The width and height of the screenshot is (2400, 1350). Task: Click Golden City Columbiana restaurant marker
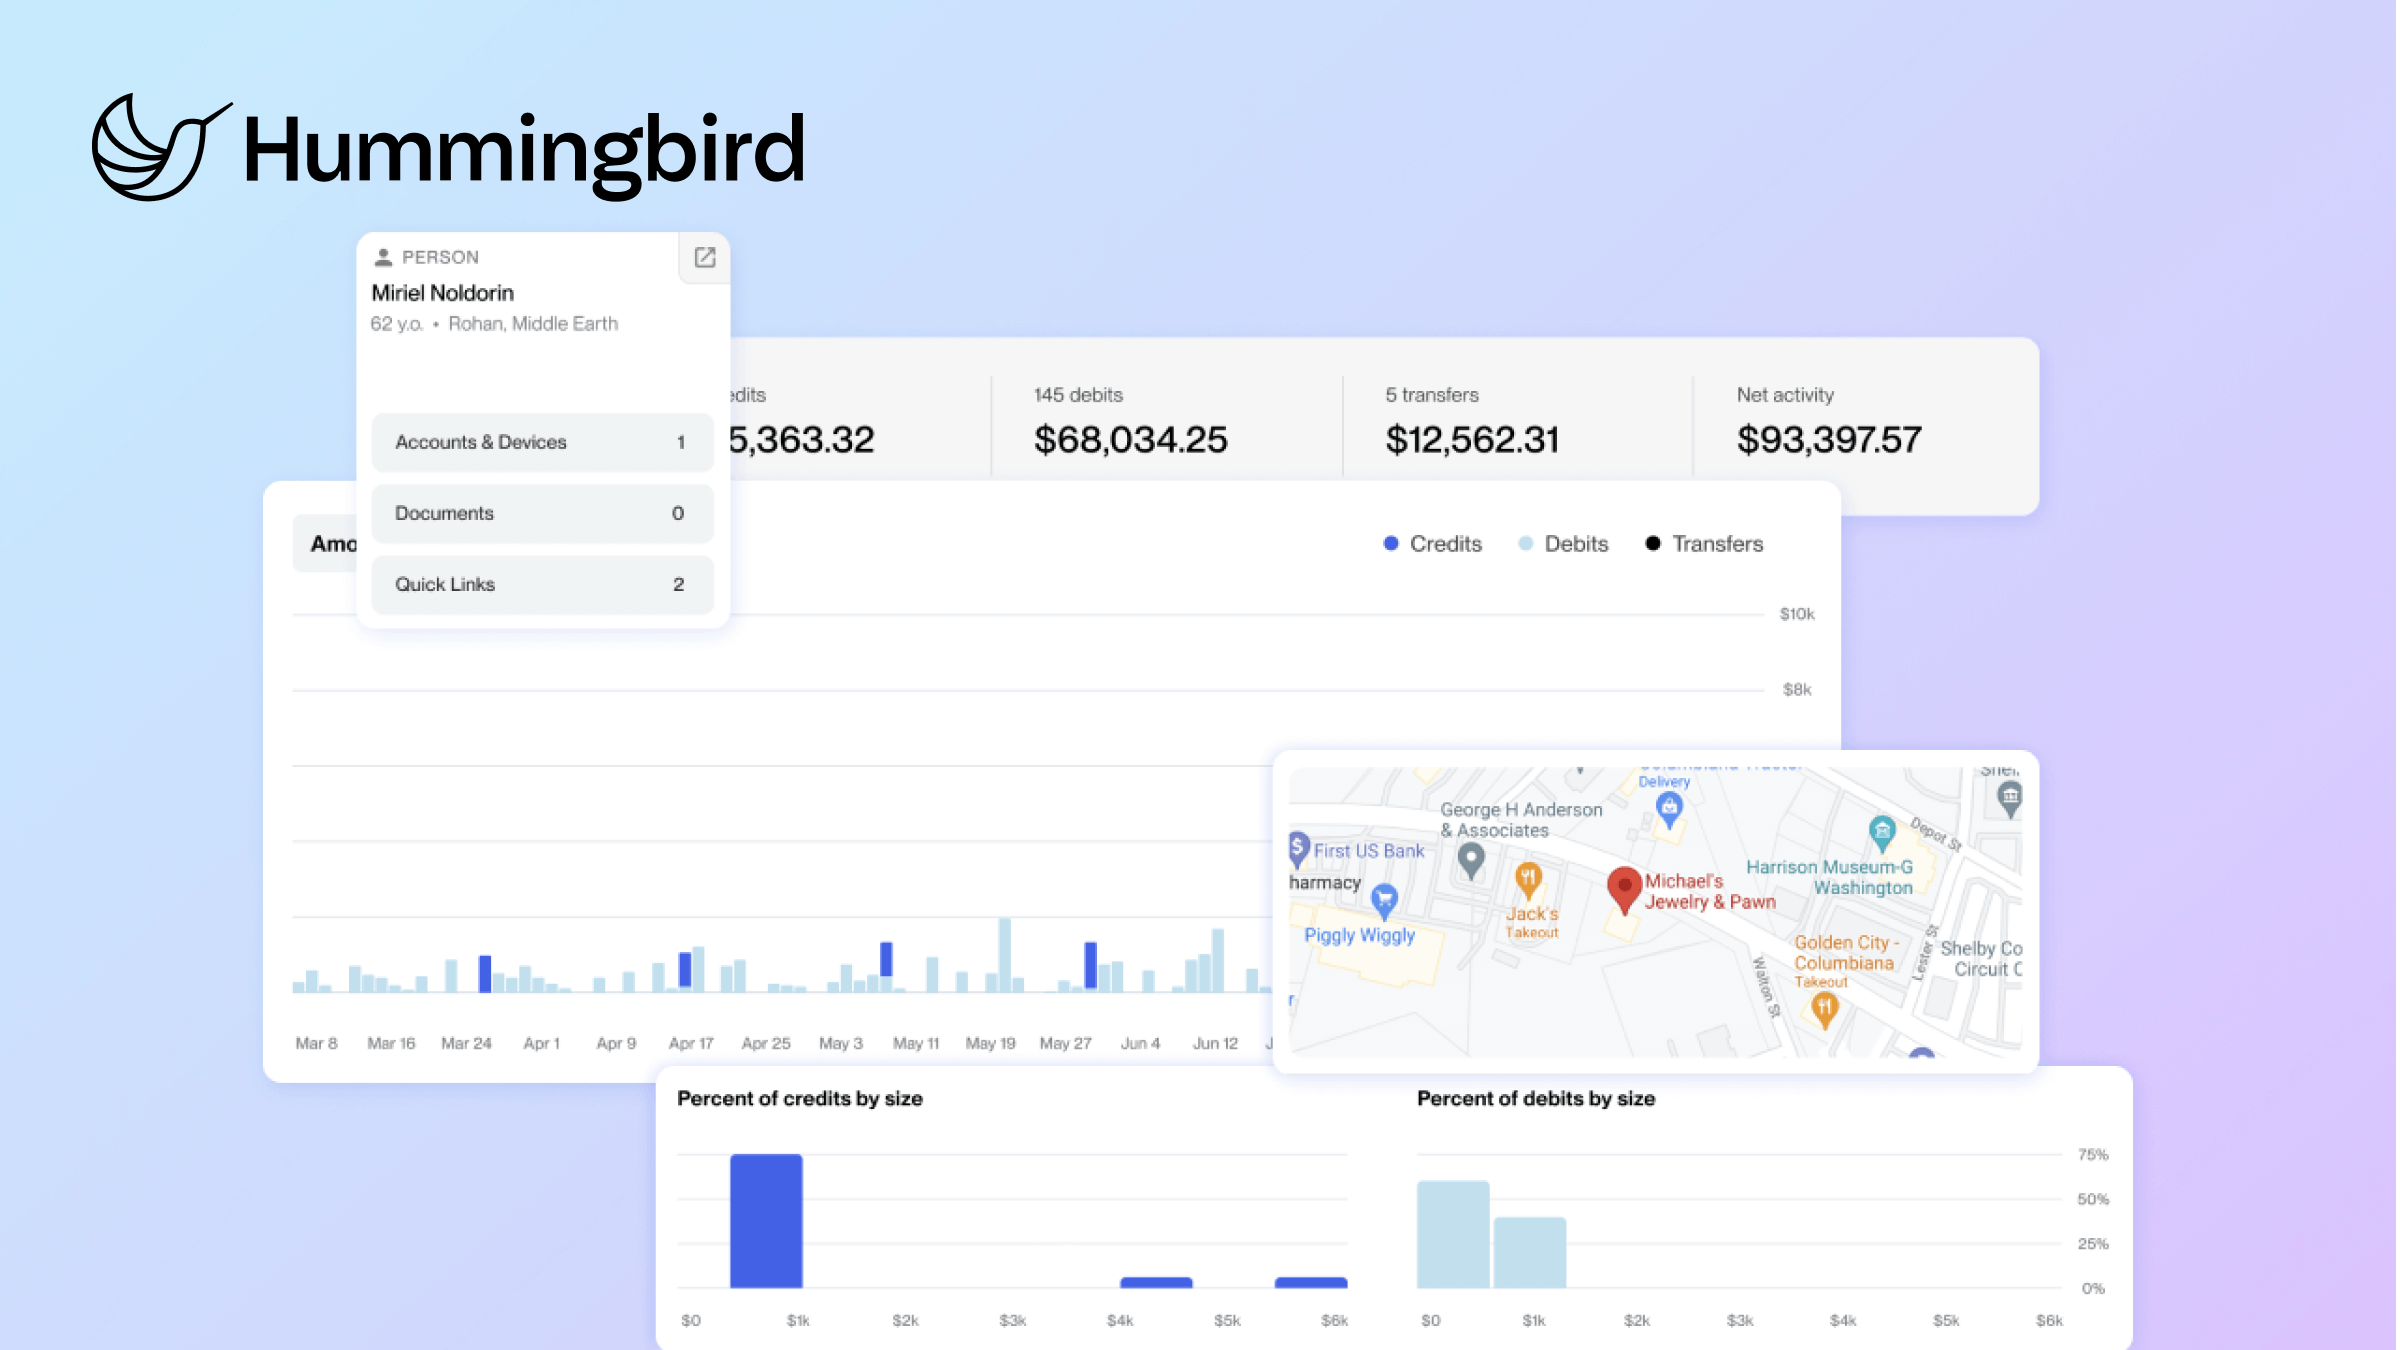(x=1825, y=1010)
